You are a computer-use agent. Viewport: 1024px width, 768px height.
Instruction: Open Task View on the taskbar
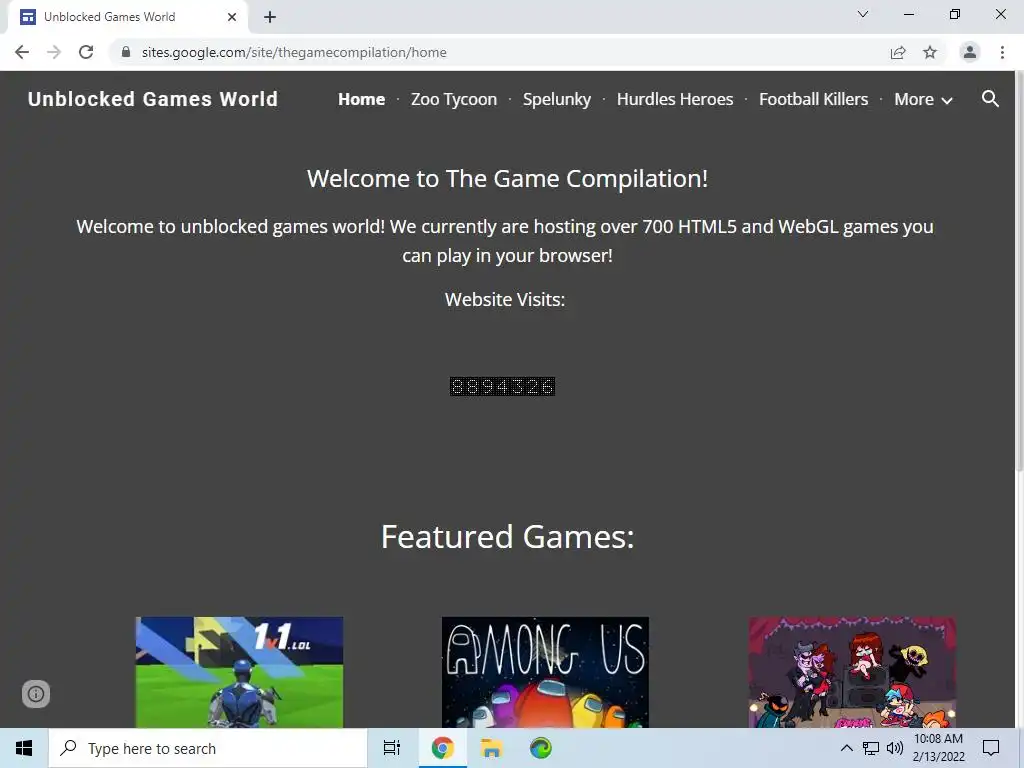(x=392, y=748)
